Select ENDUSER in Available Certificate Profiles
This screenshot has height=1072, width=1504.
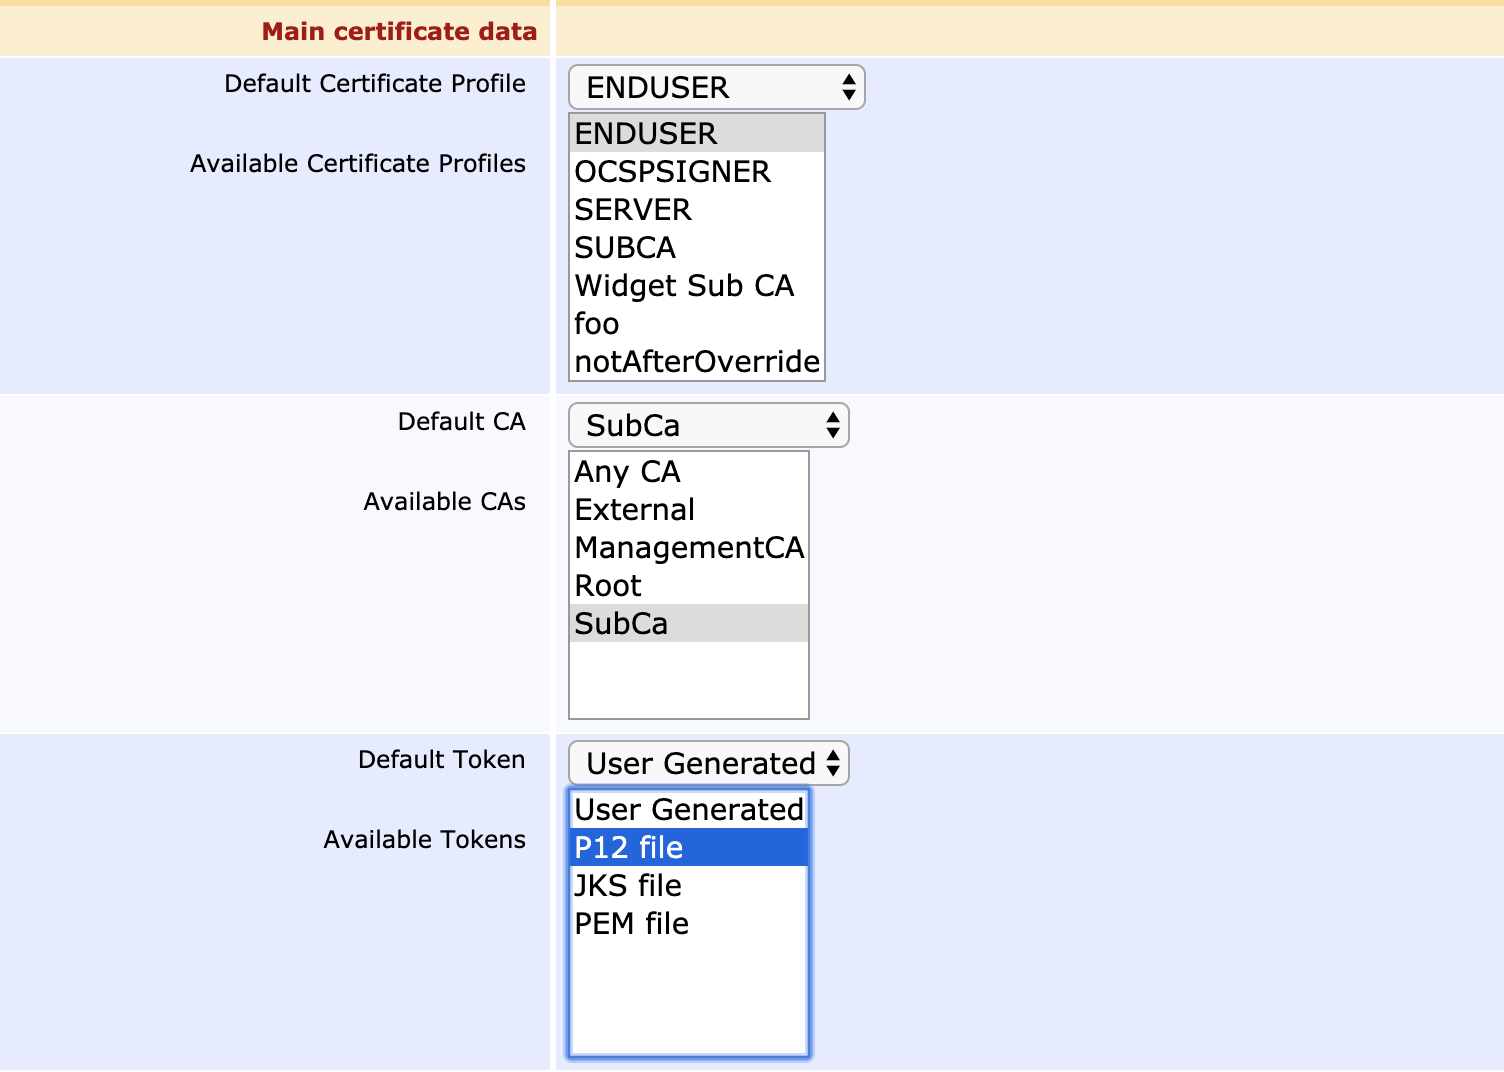click(696, 134)
